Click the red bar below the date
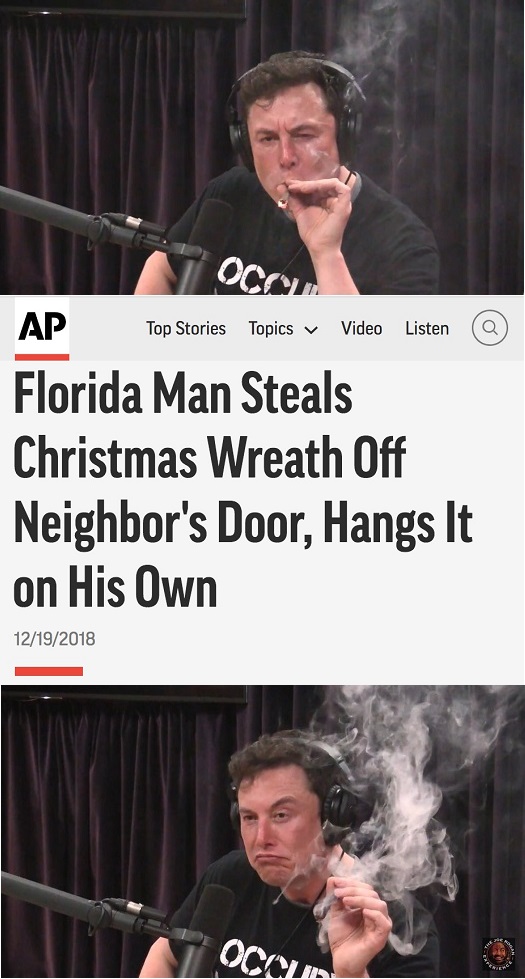 [x=49, y=671]
